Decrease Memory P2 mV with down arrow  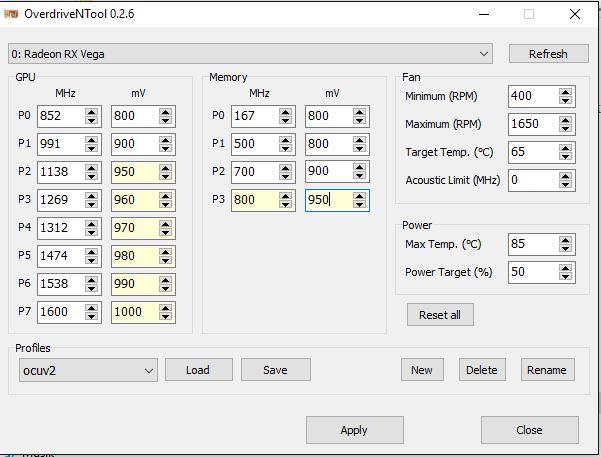360,176
